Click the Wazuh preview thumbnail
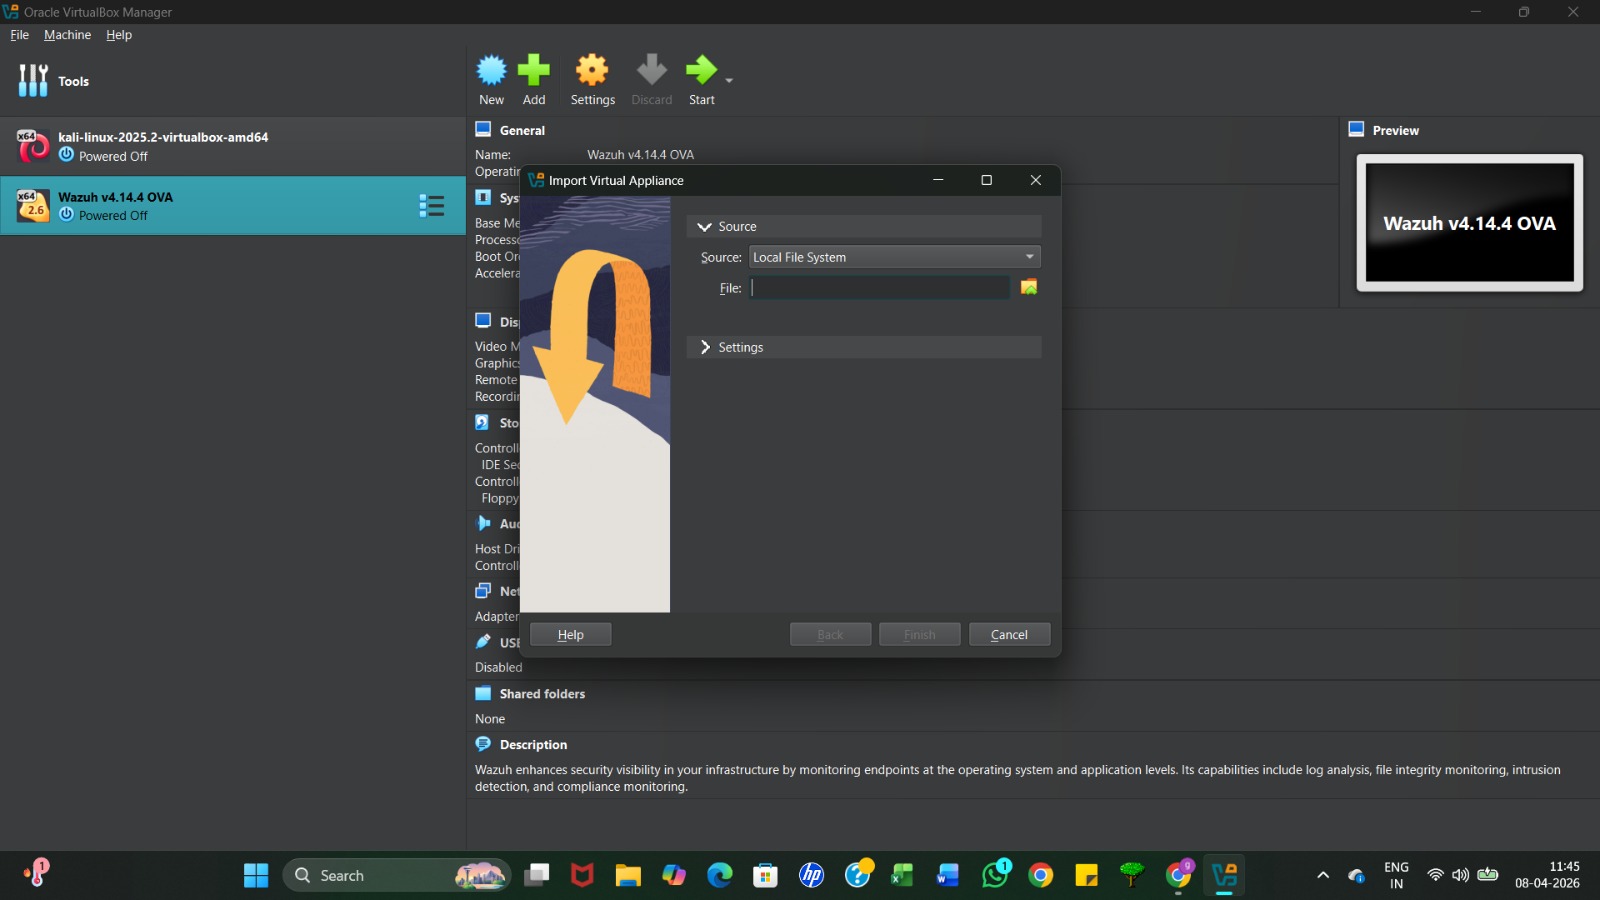The height and width of the screenshot is (900, 1600). click(x=1469, y=223)
